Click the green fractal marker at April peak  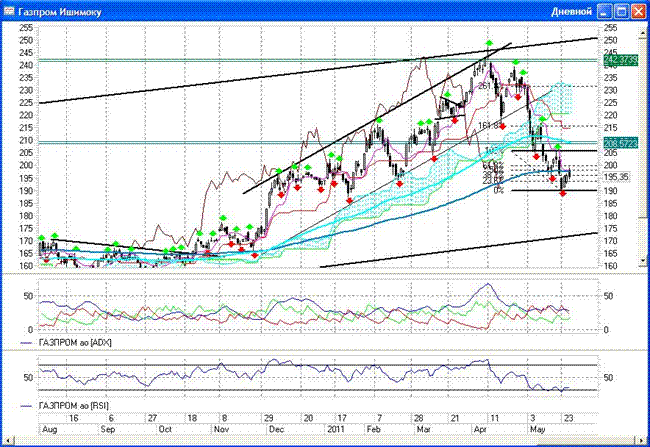click(x=489, y=43)
